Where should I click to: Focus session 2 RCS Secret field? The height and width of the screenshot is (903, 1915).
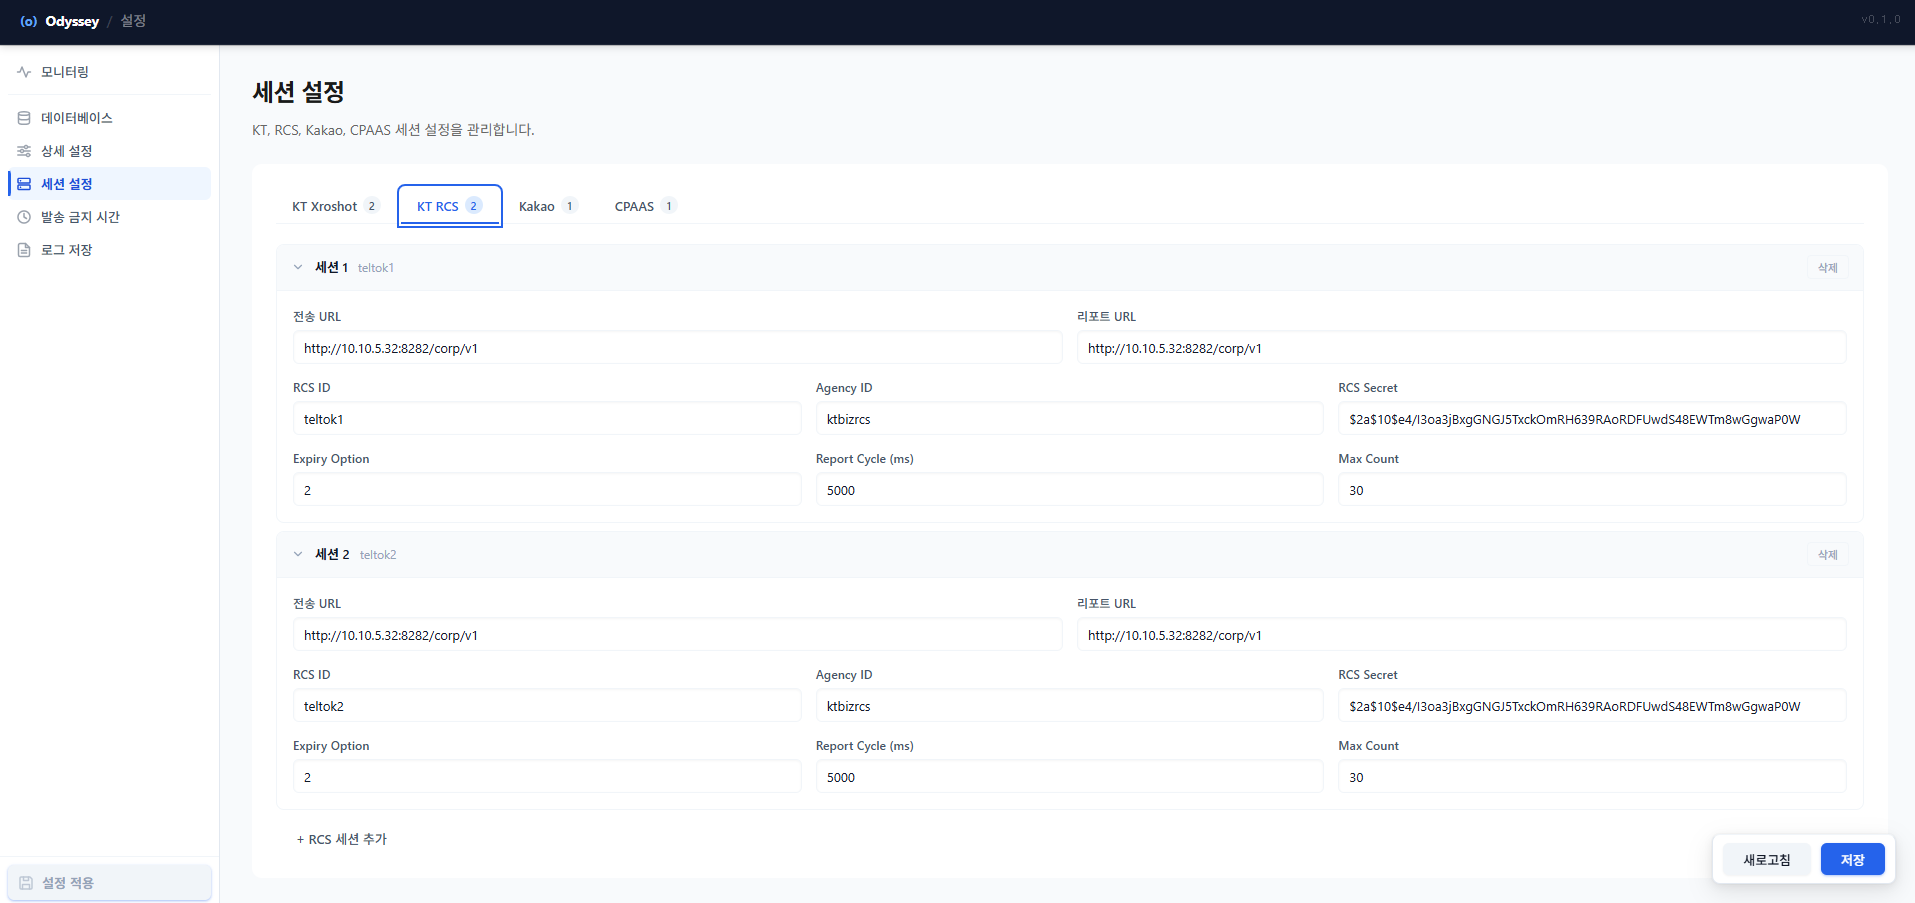pos(1592,706)
